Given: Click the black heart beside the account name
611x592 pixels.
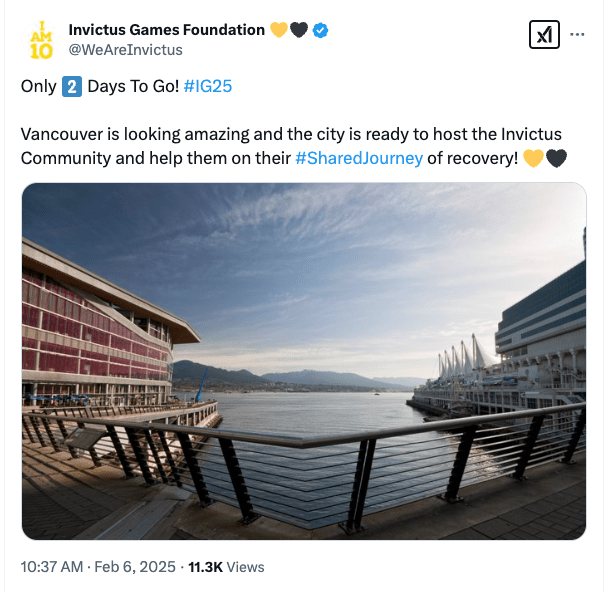Looking at the screenshot, I should click(x=299, y=30).
